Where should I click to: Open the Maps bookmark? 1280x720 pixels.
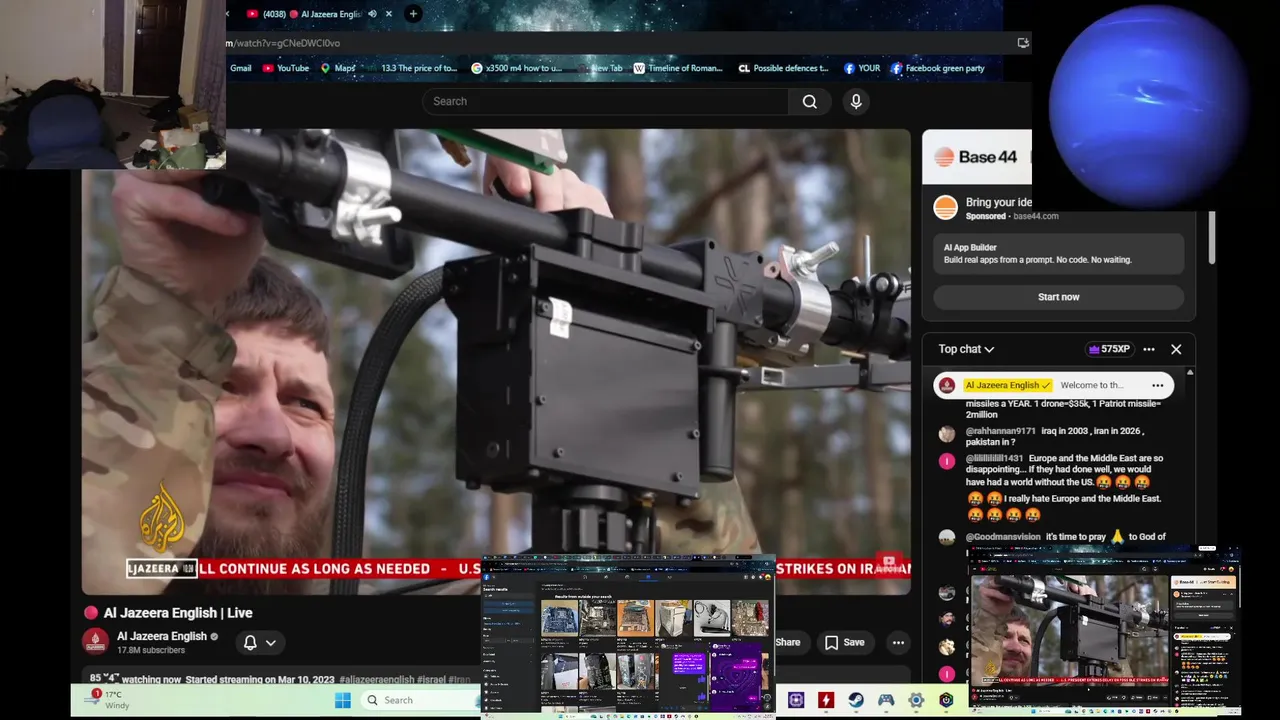338,68
